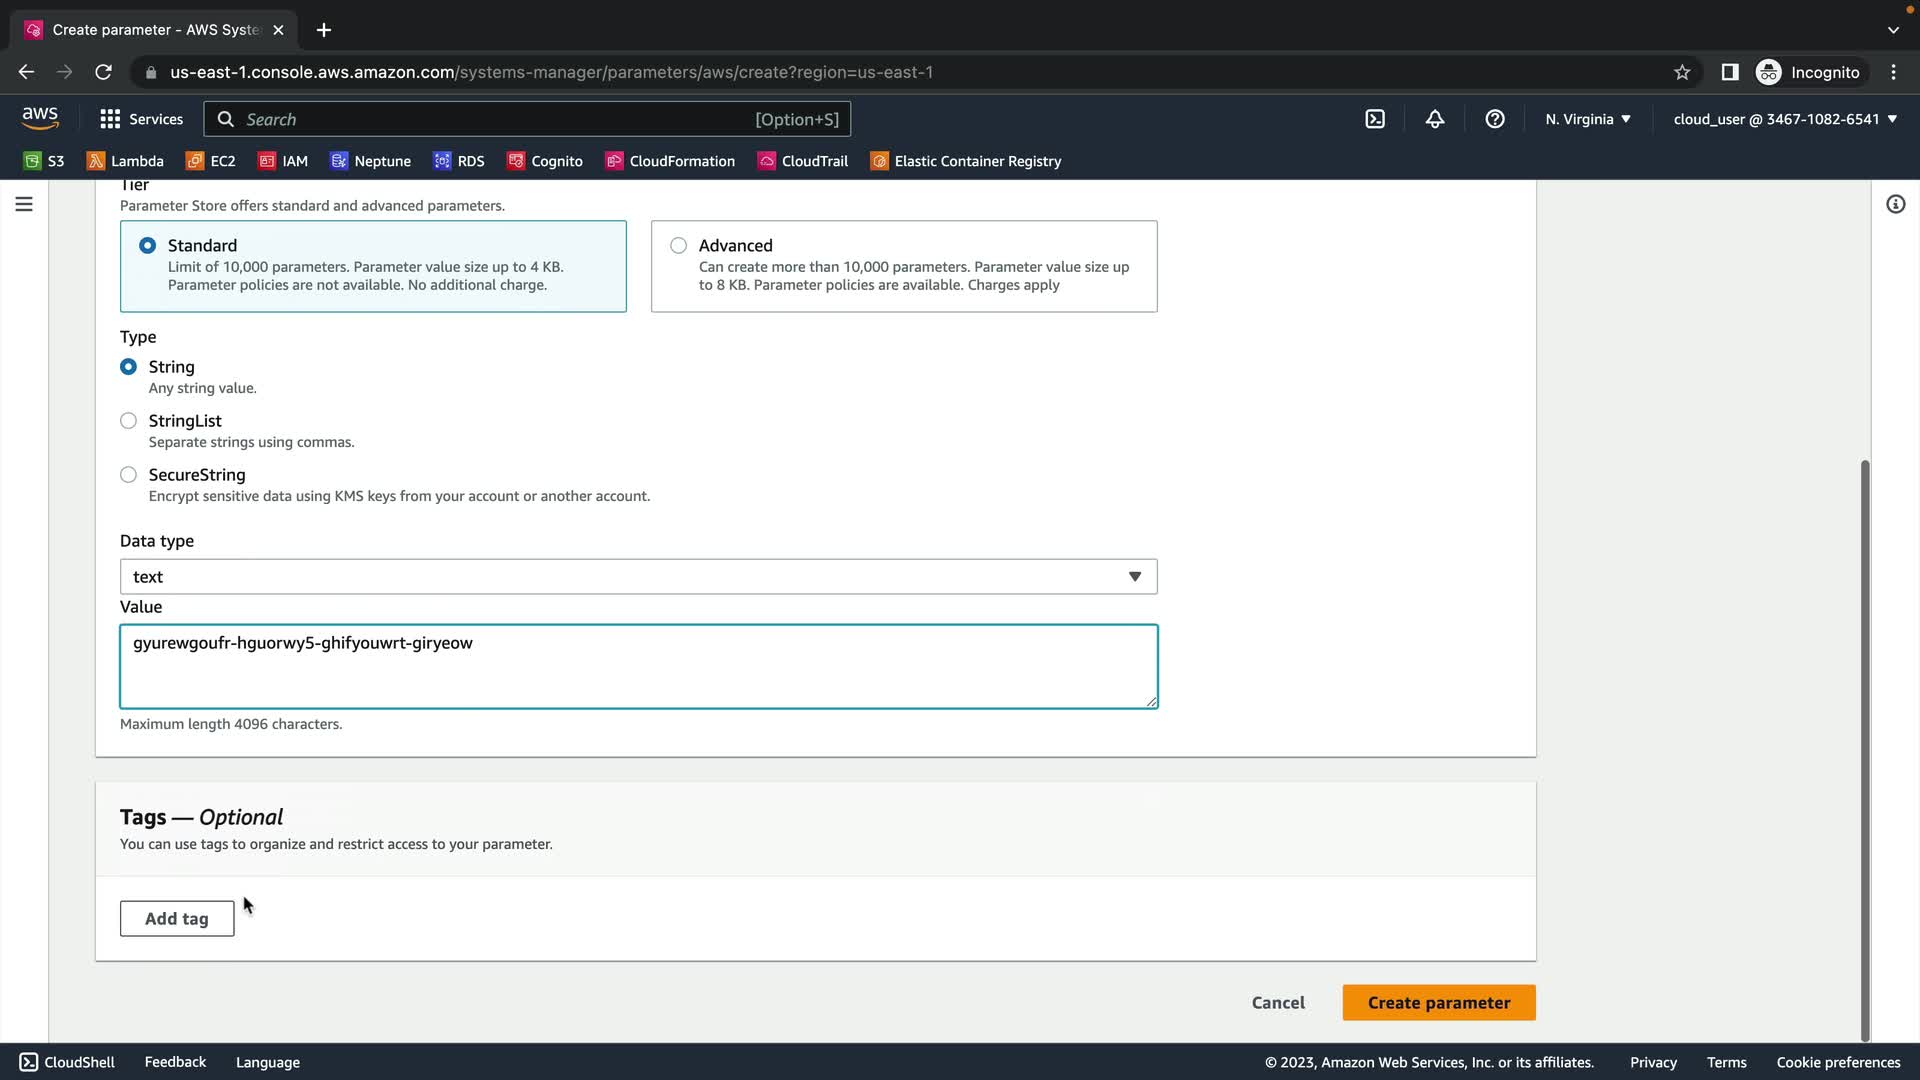Click inside the Value text area
1920x1080 pixels.
[x=638, y=667]
